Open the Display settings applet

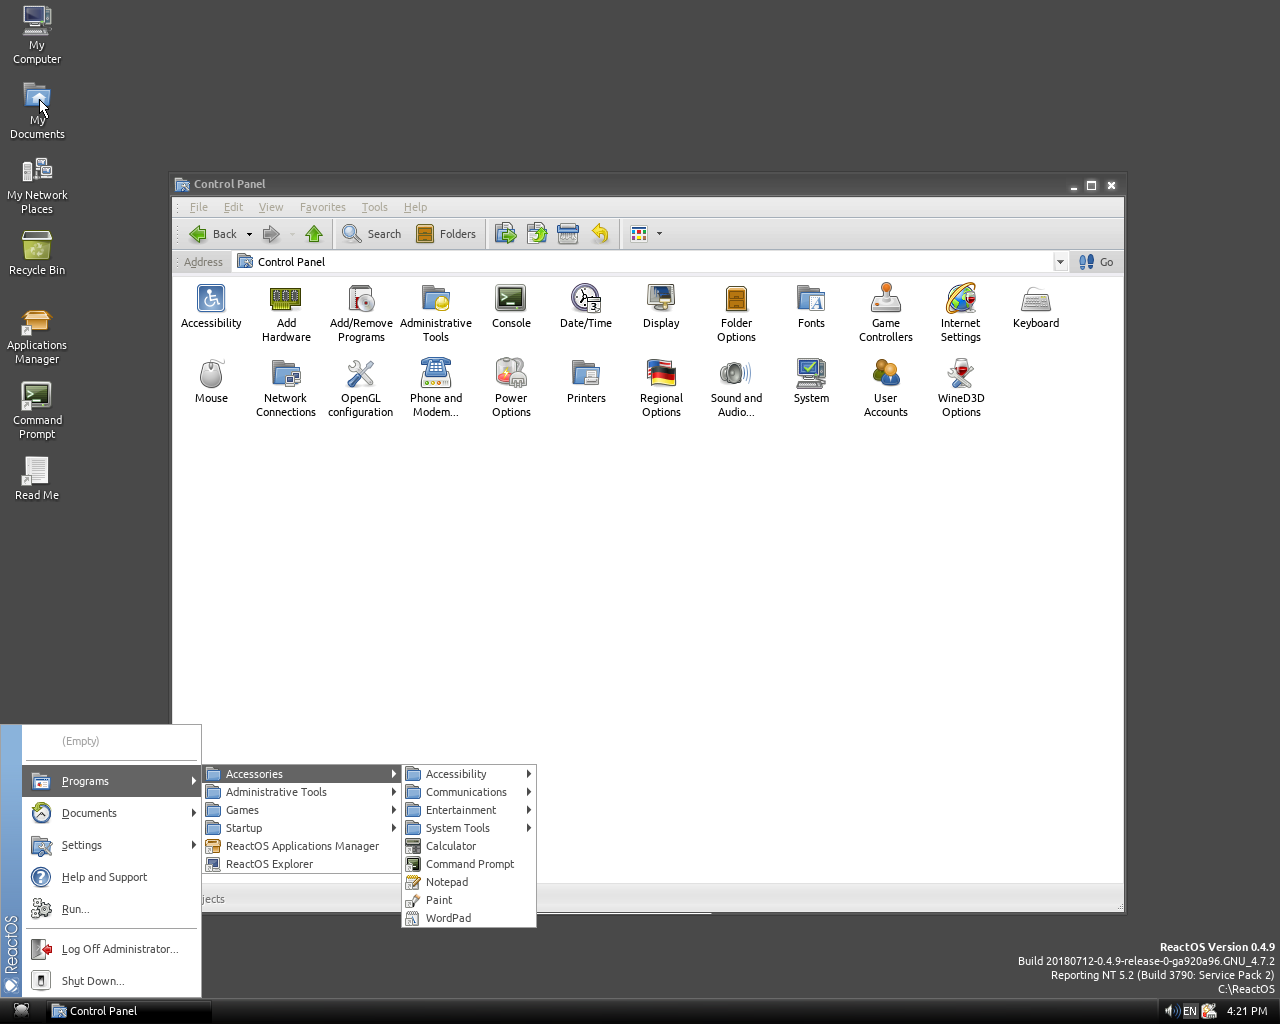pyautogui.click(x=661, y=307)
